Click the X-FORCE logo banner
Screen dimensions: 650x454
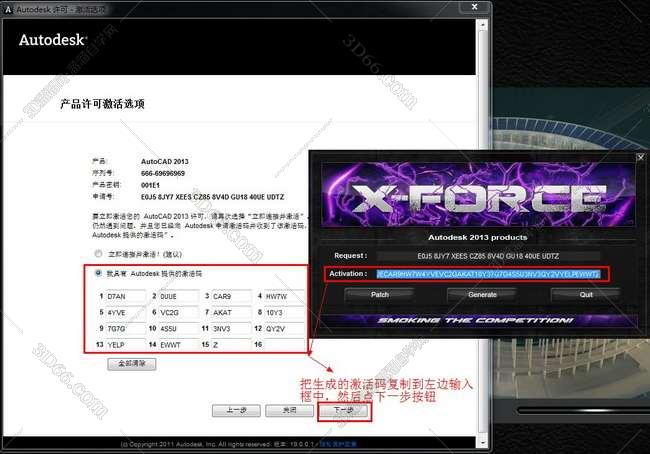tap(478, 195)
